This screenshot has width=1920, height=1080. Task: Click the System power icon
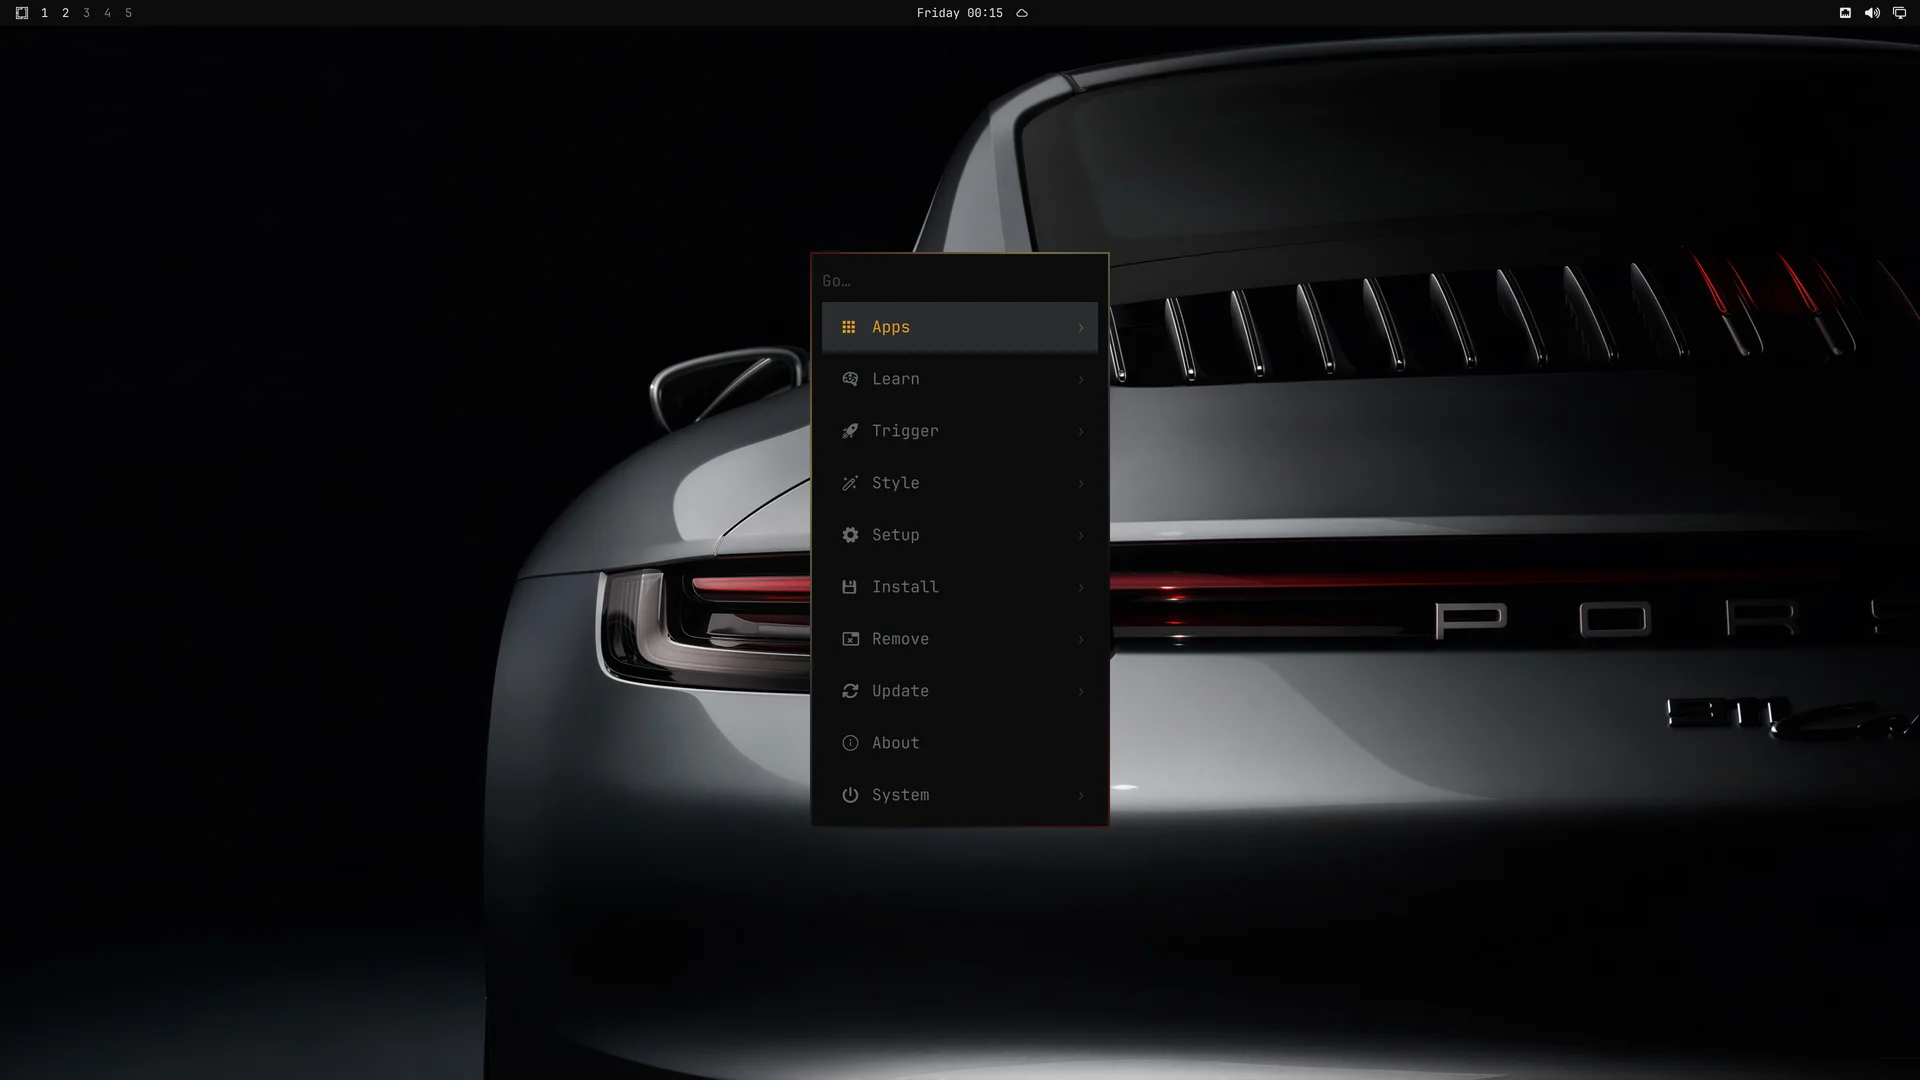click(x=850, y=795)
